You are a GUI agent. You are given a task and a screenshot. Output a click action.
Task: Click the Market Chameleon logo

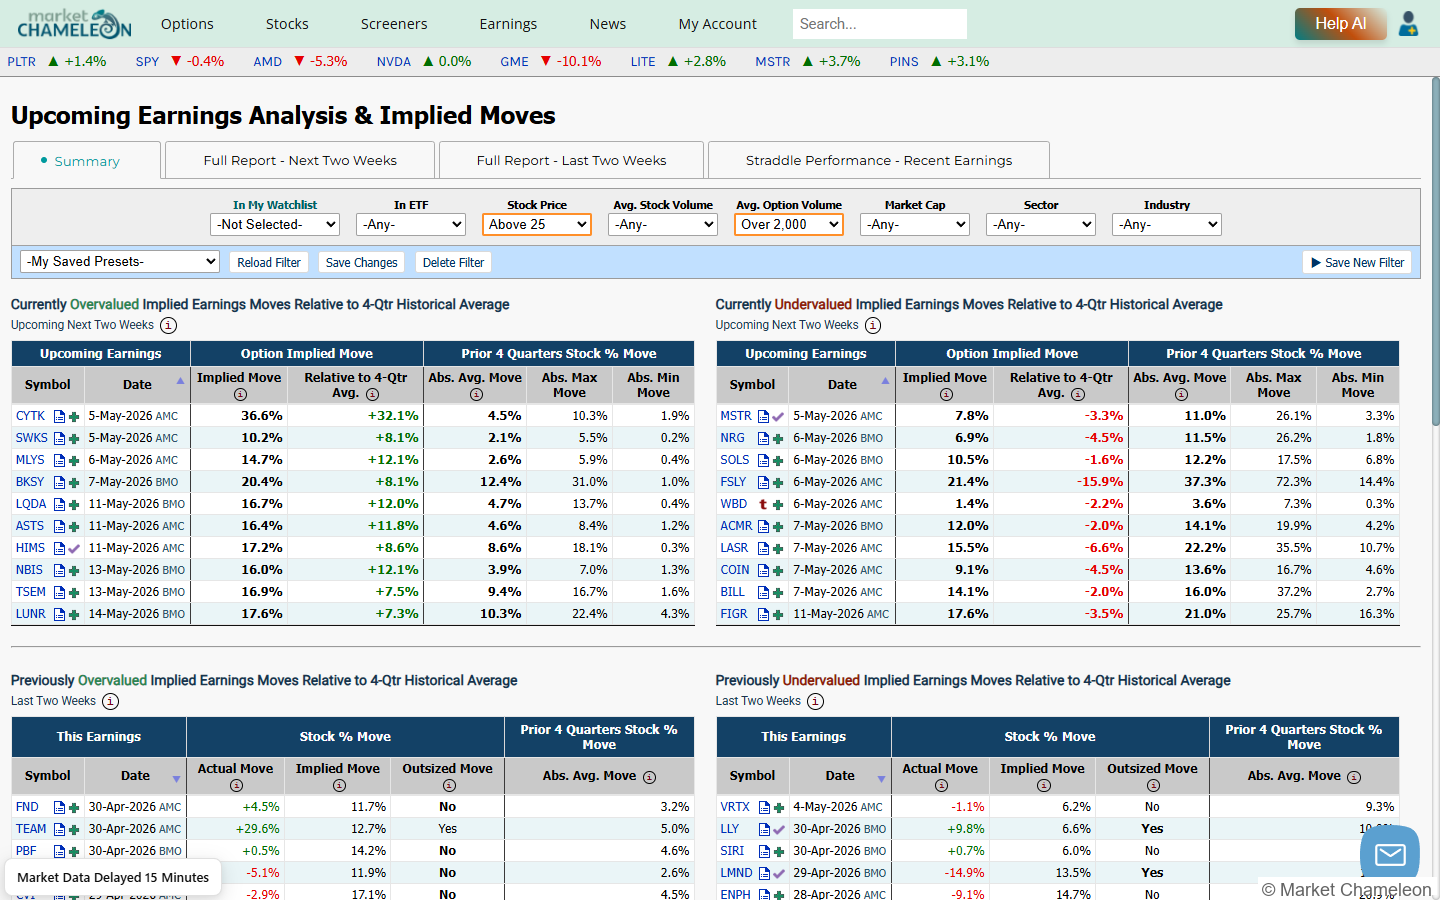point(75,23)
